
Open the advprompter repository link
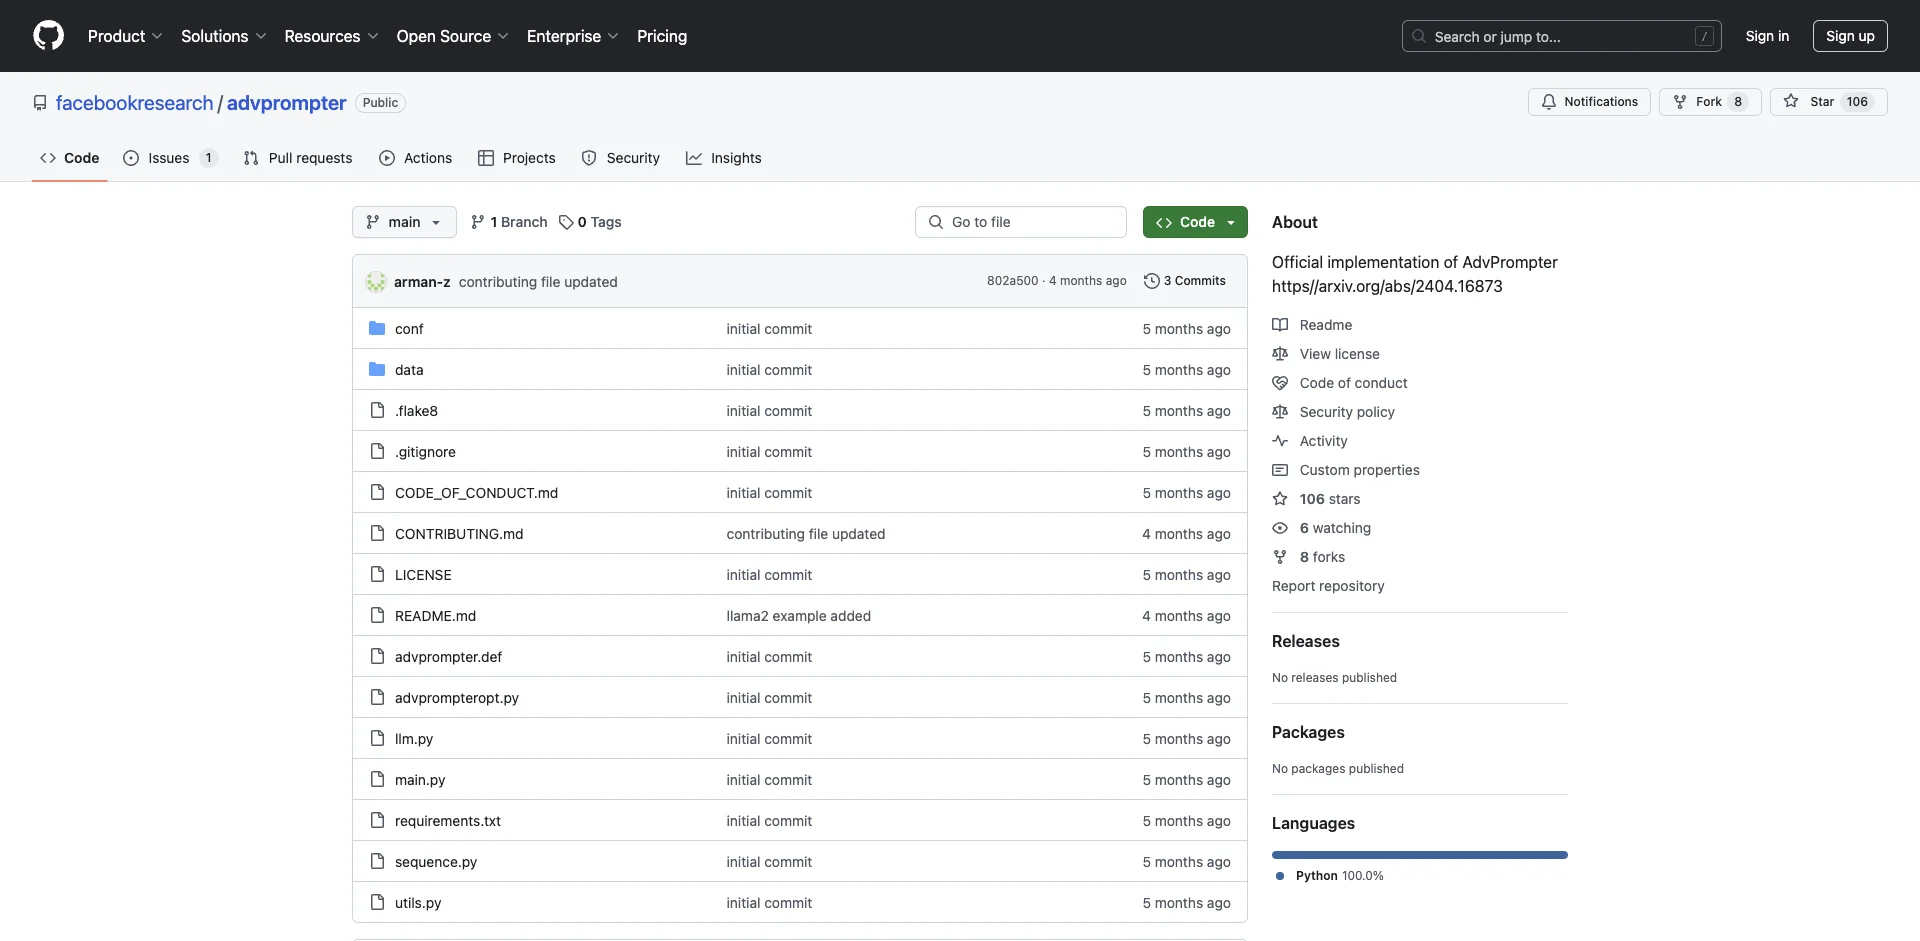pos(287,103)
